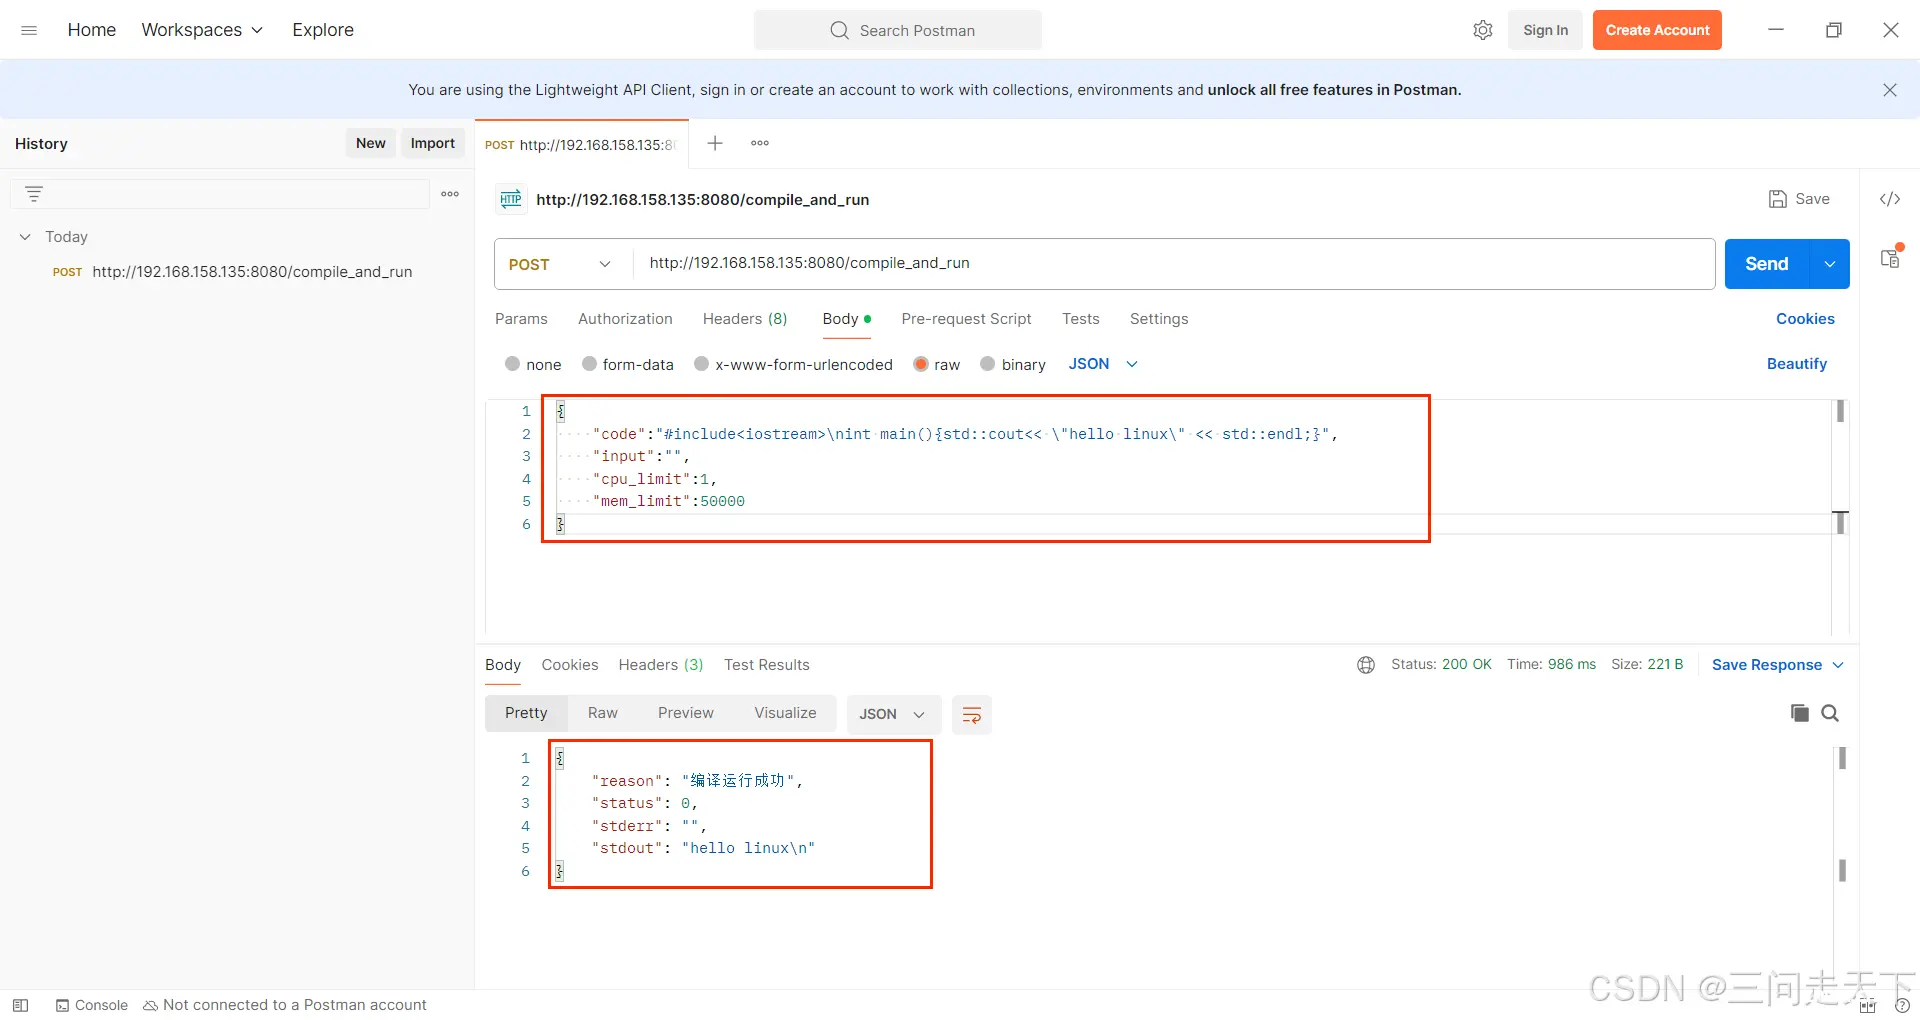Viewport: 1920px width, 1020px height.
Task: Add a new request tab
Action: (715, 143)
